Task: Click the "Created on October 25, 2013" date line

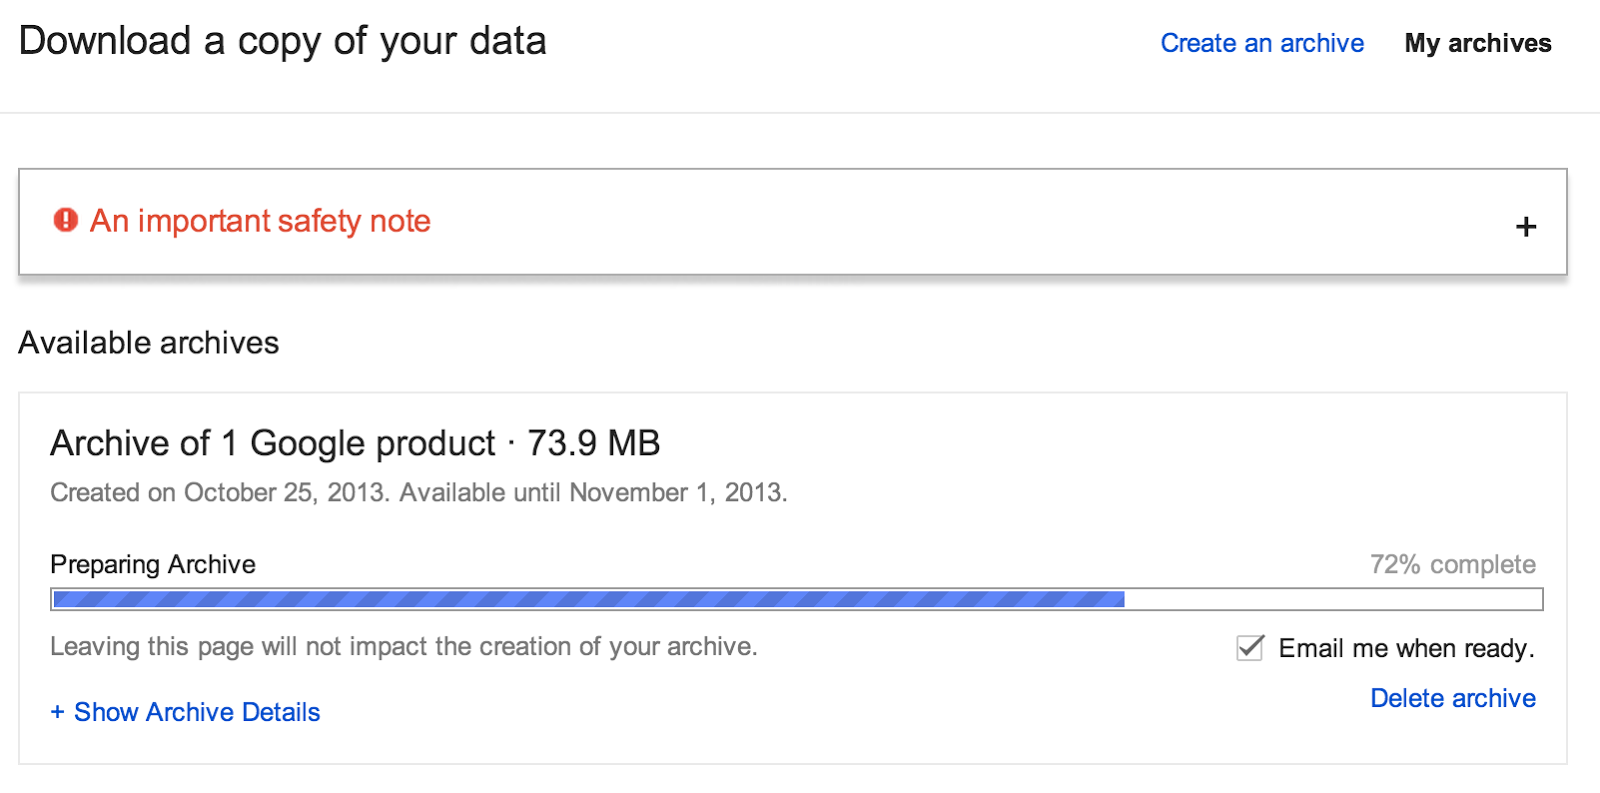Action: pyautogui.click(x=418, y=493)
